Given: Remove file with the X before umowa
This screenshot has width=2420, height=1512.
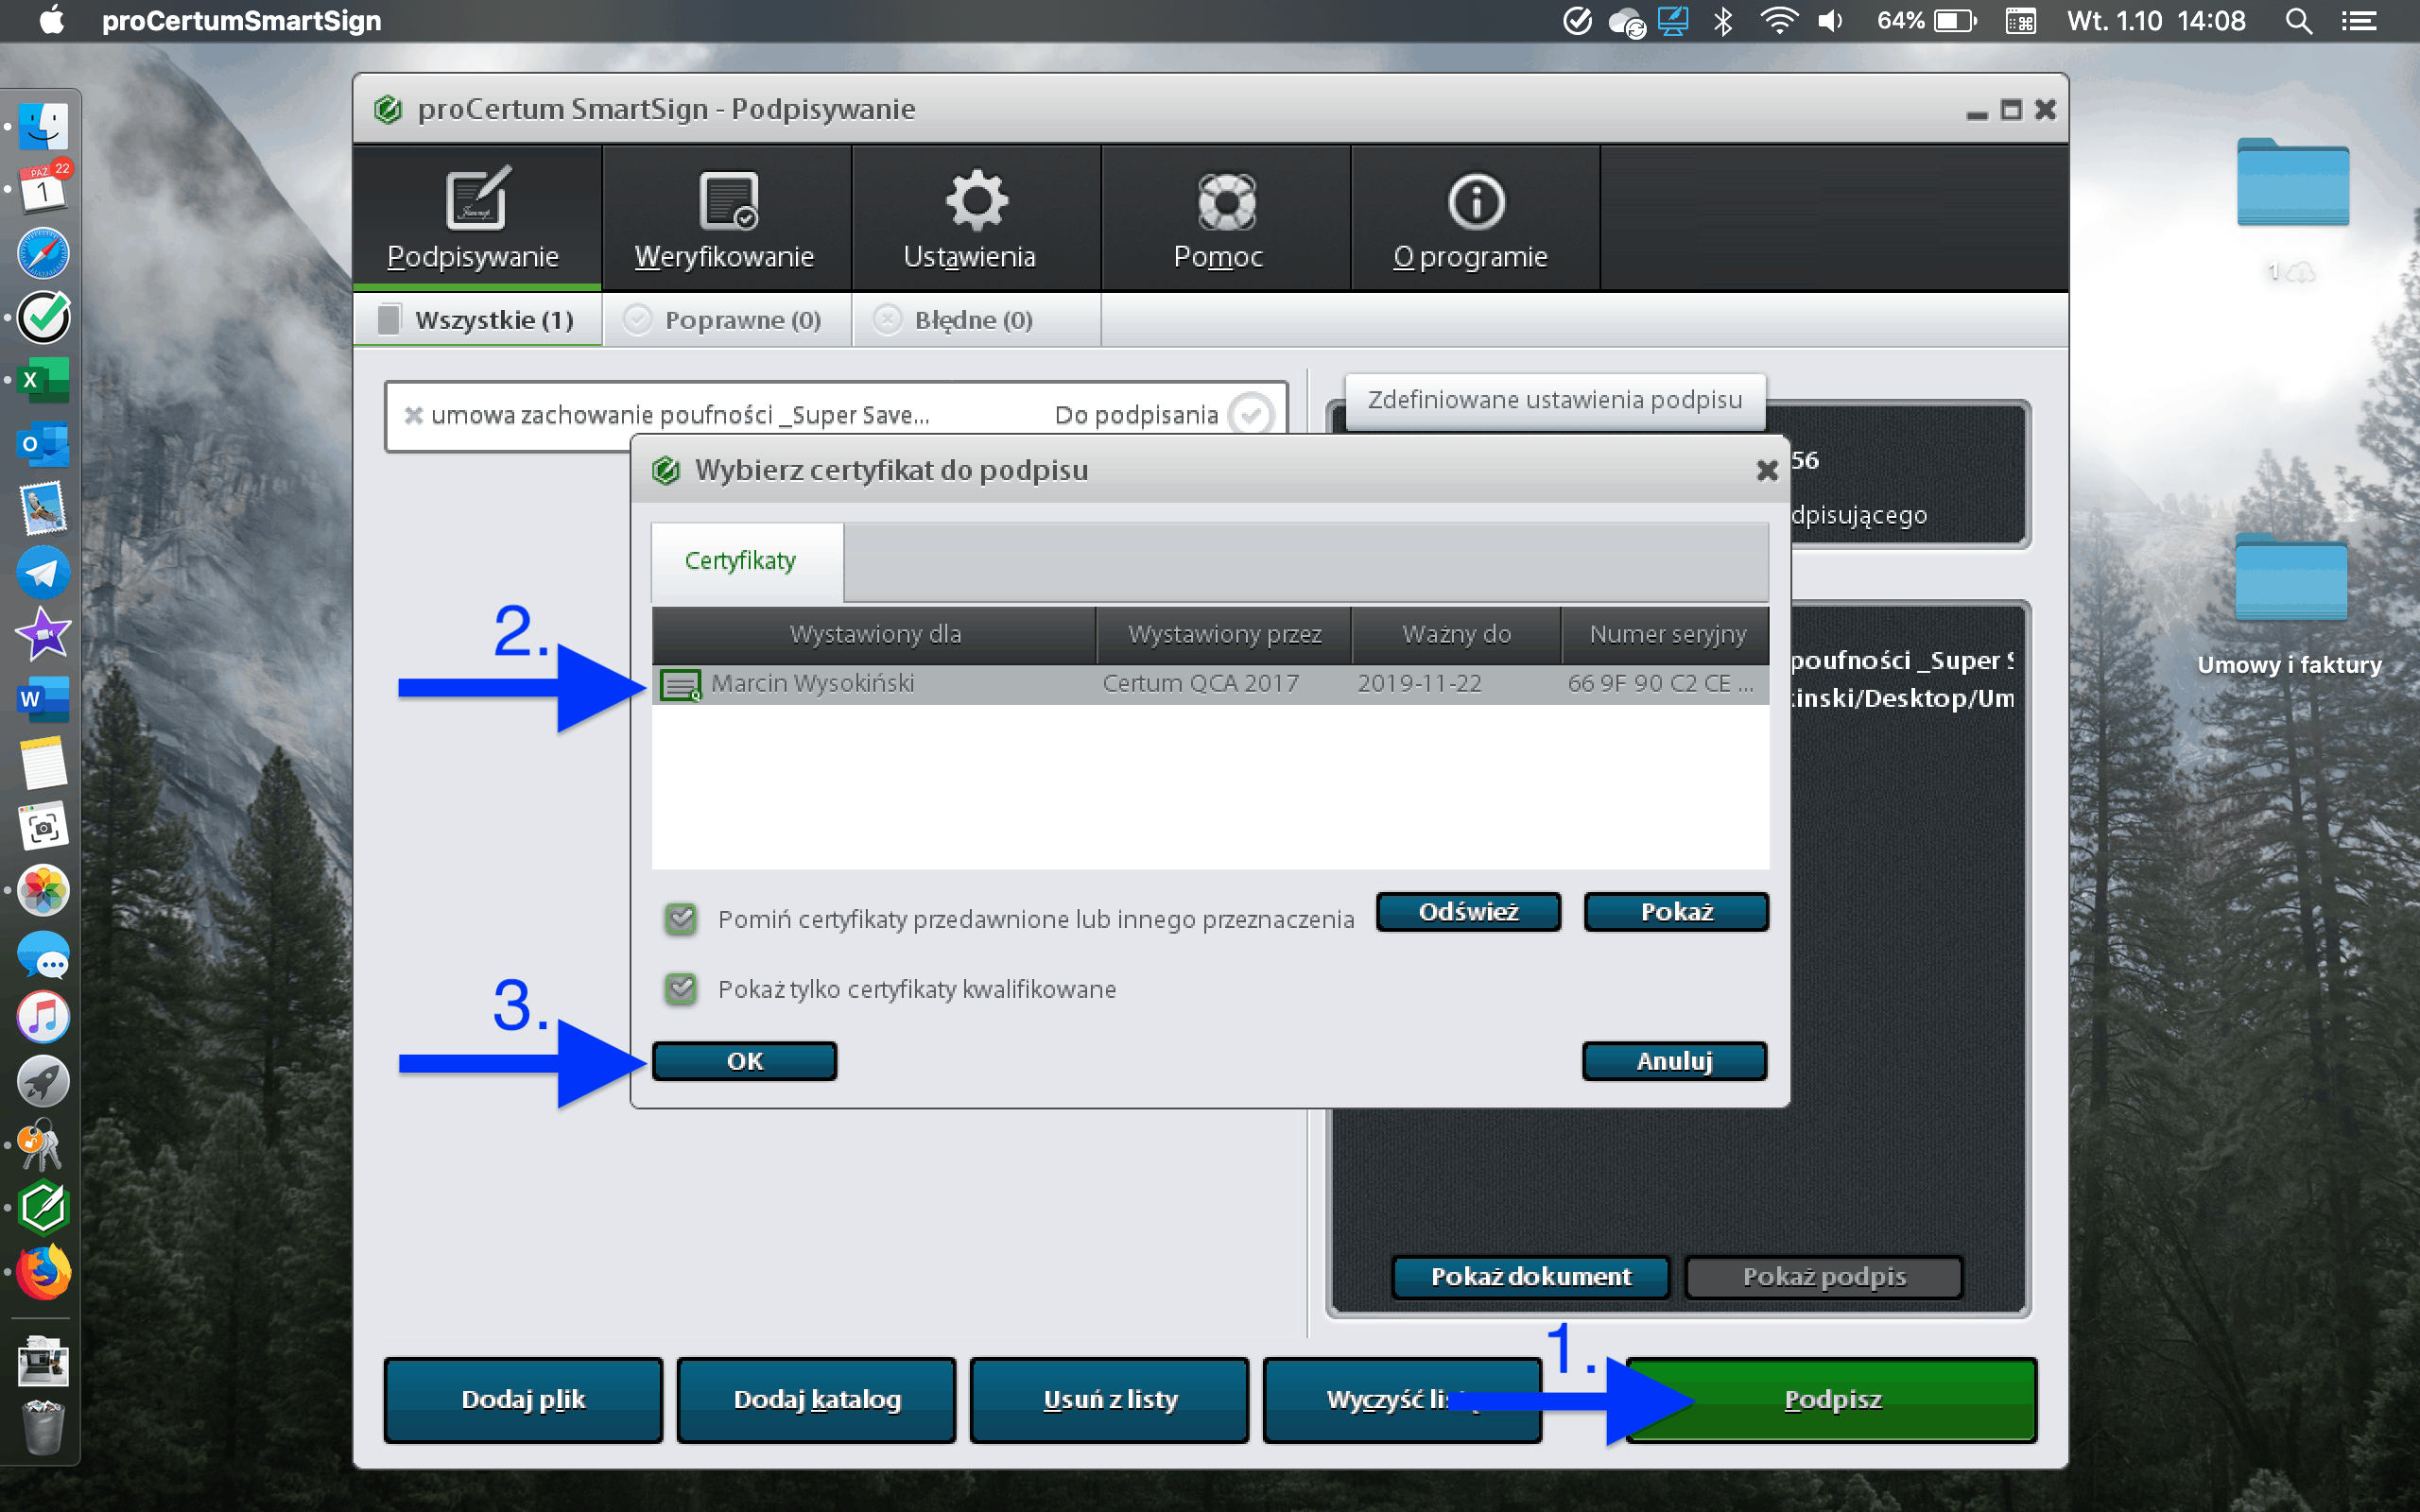Looking at the screenshot, I should pyautogui.click(x=413, y=415).
